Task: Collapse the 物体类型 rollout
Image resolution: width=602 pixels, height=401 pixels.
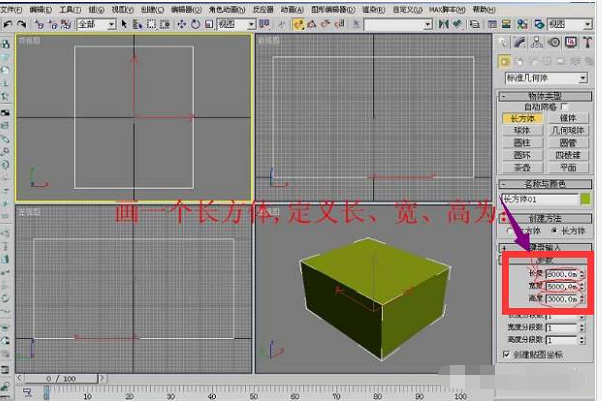Action: tap(545, 96)
